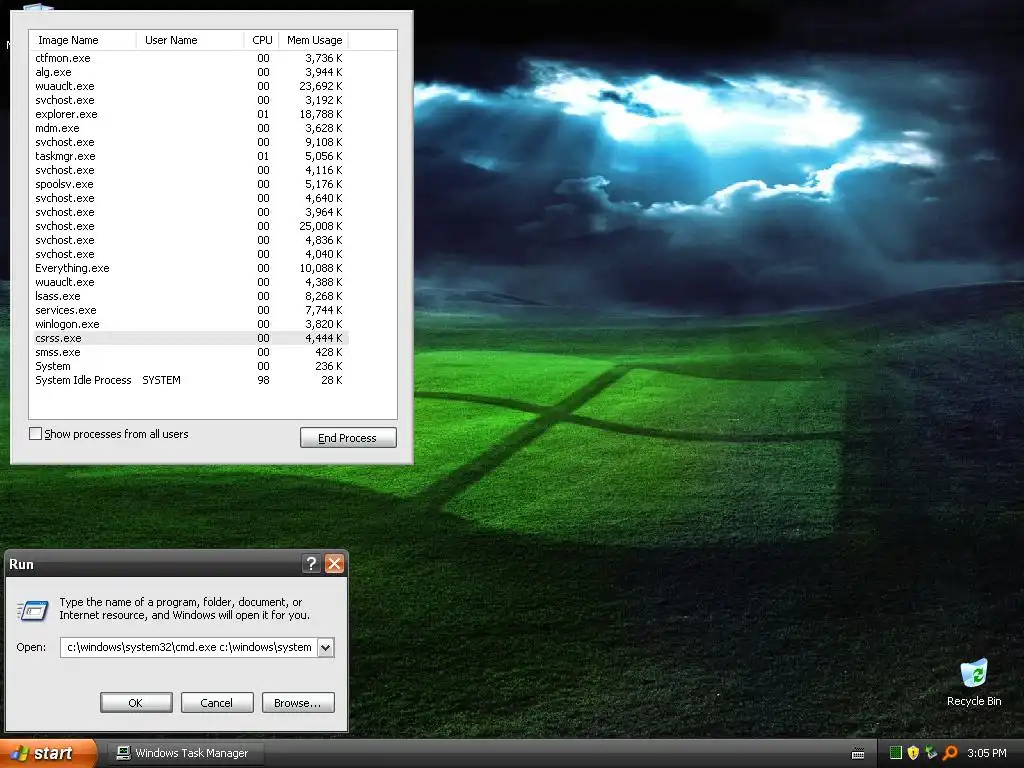
Task: Select wuauclt.exe using 4,388 K memory
Action: pyautogui.click(x=190, y=282)
